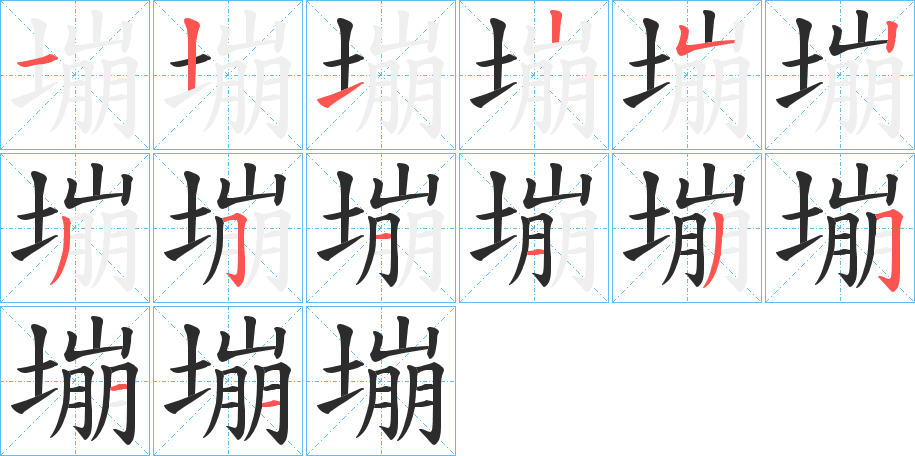Viewport: 915px width, 456px height.
Task: Select the fourth panel showing mountain's red center stroke
Action: coord(534,75)
